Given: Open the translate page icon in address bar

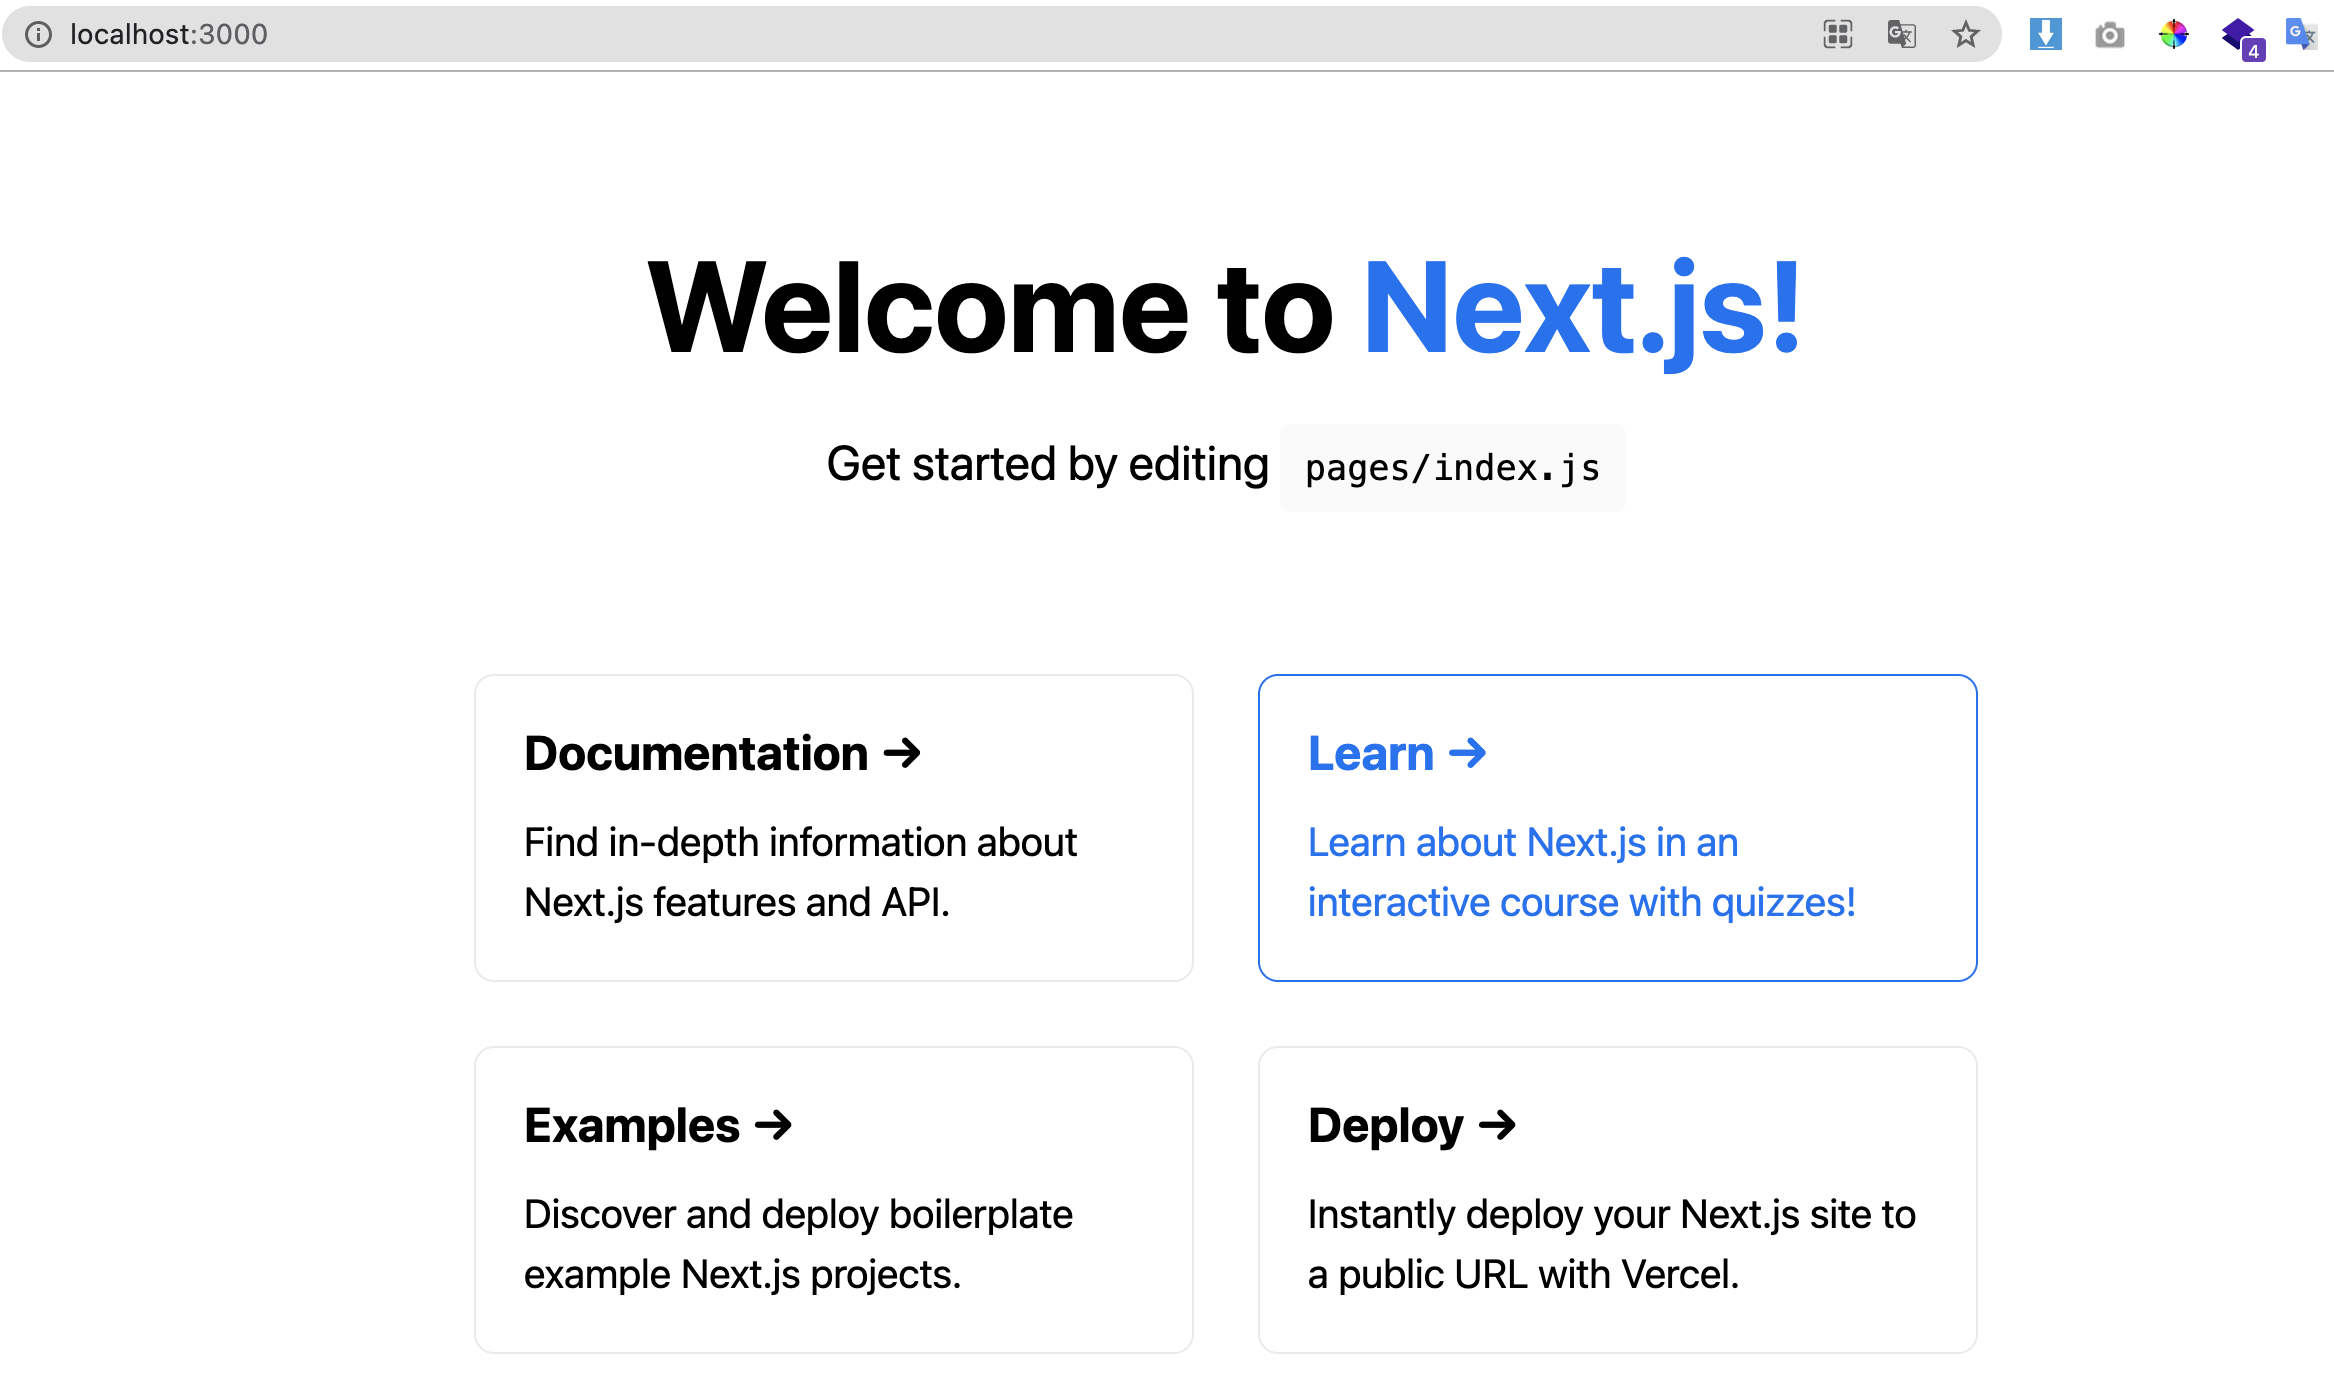Looking at the screenshot, I should coord(1901,35).
